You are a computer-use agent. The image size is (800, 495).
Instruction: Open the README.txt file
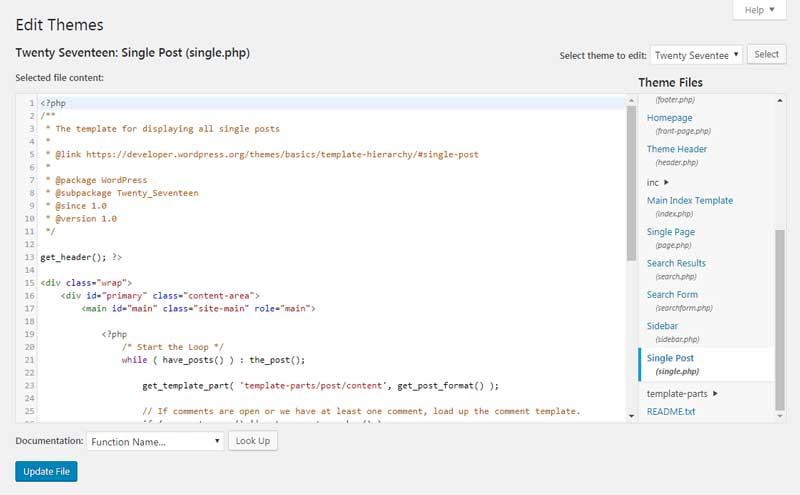tap(671, 411)
